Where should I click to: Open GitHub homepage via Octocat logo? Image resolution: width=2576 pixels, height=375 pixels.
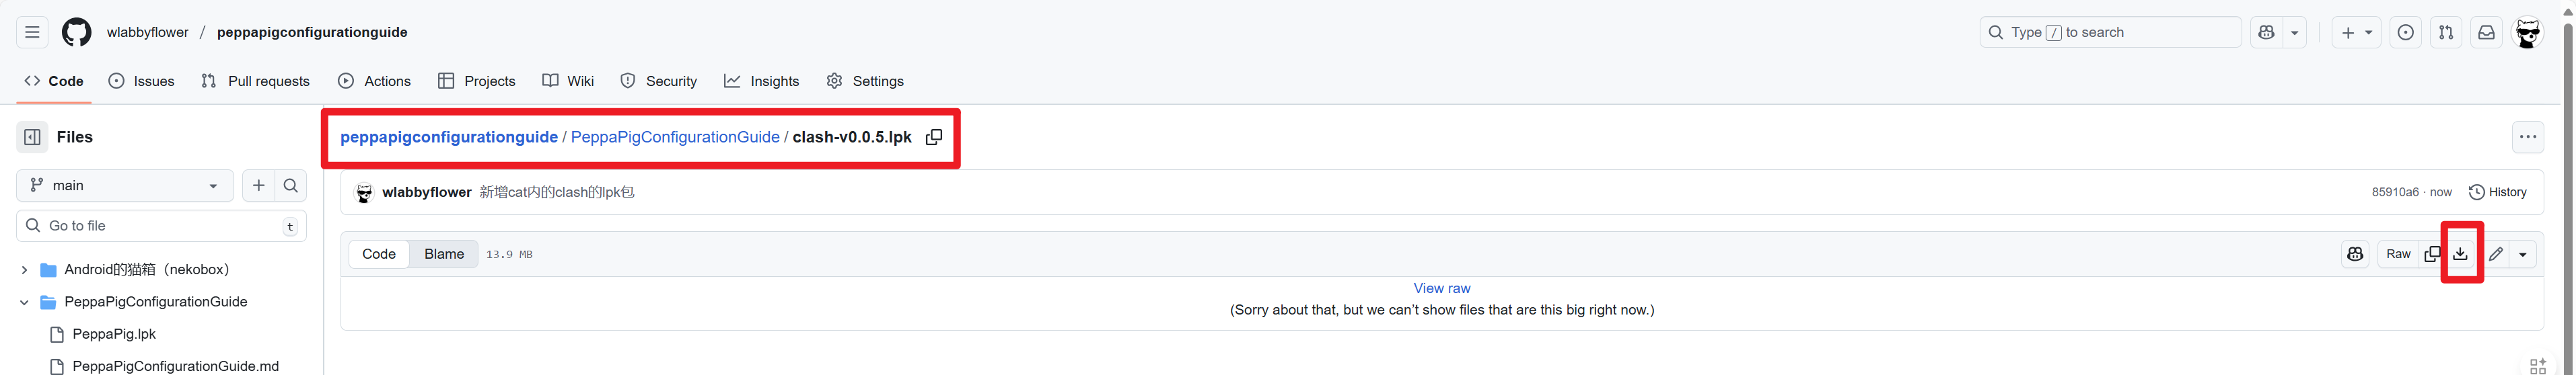(76, 32)
